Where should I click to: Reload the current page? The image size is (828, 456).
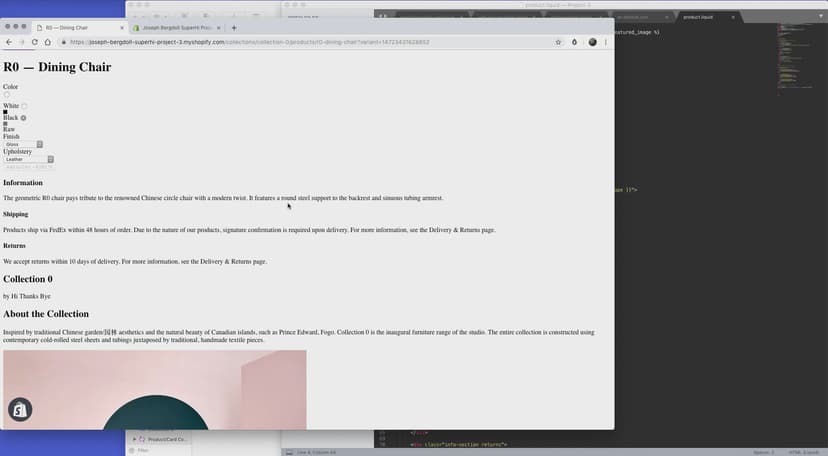click(x=34, y=42)
